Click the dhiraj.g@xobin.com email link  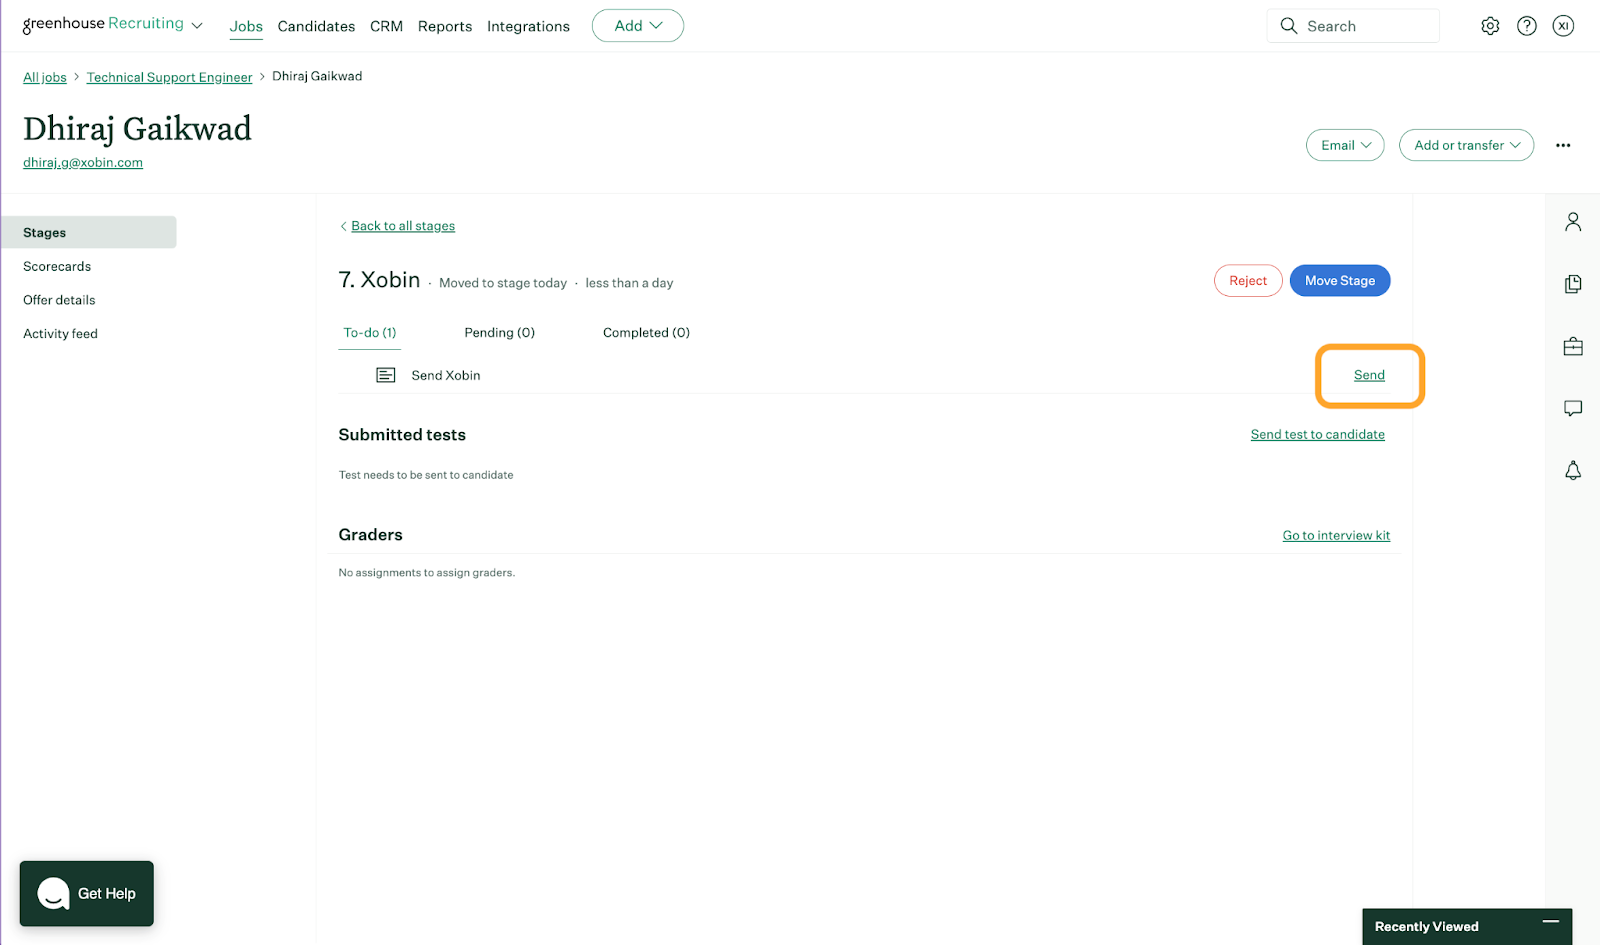click(x=83, y=162)
